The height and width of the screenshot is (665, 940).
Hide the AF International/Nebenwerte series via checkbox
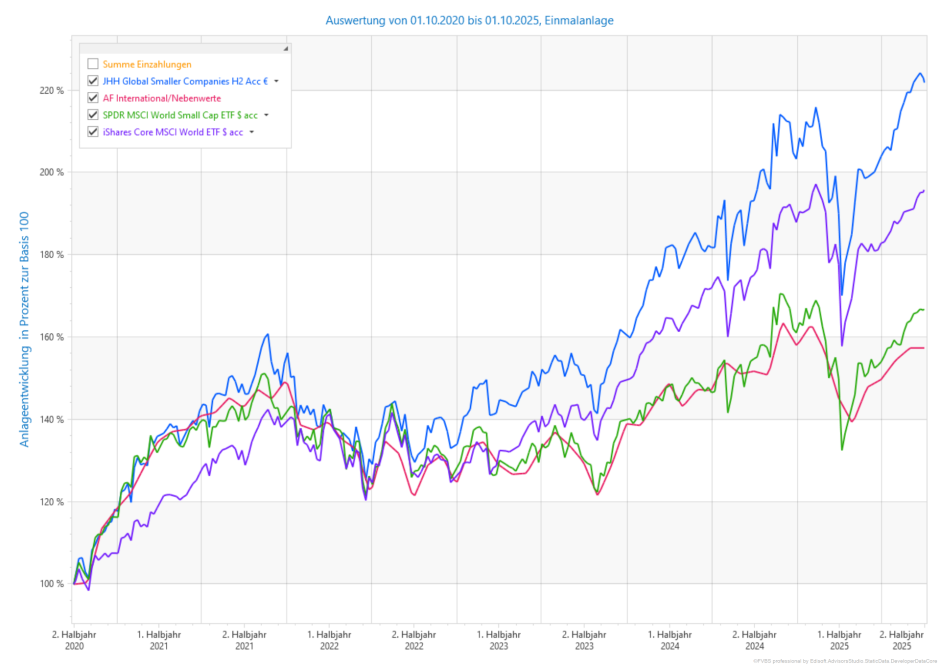[x=93, y=98]
